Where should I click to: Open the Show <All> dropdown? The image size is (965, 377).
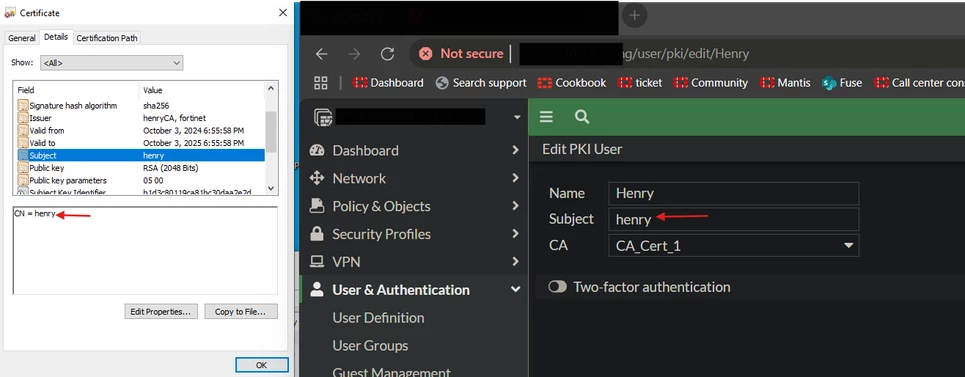click(x=111, y=63)
